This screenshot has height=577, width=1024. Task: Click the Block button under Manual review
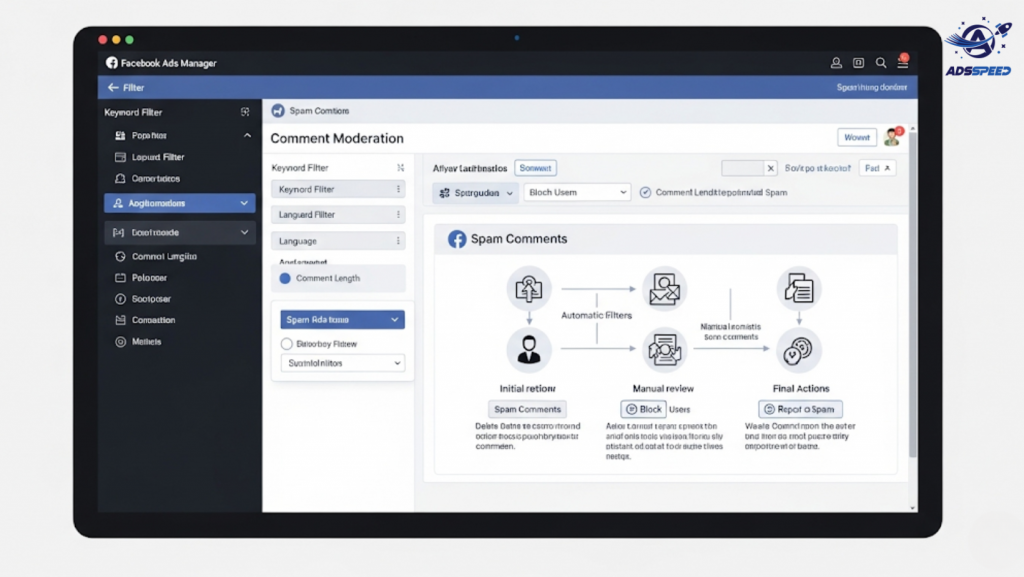(x=643, y=409)
